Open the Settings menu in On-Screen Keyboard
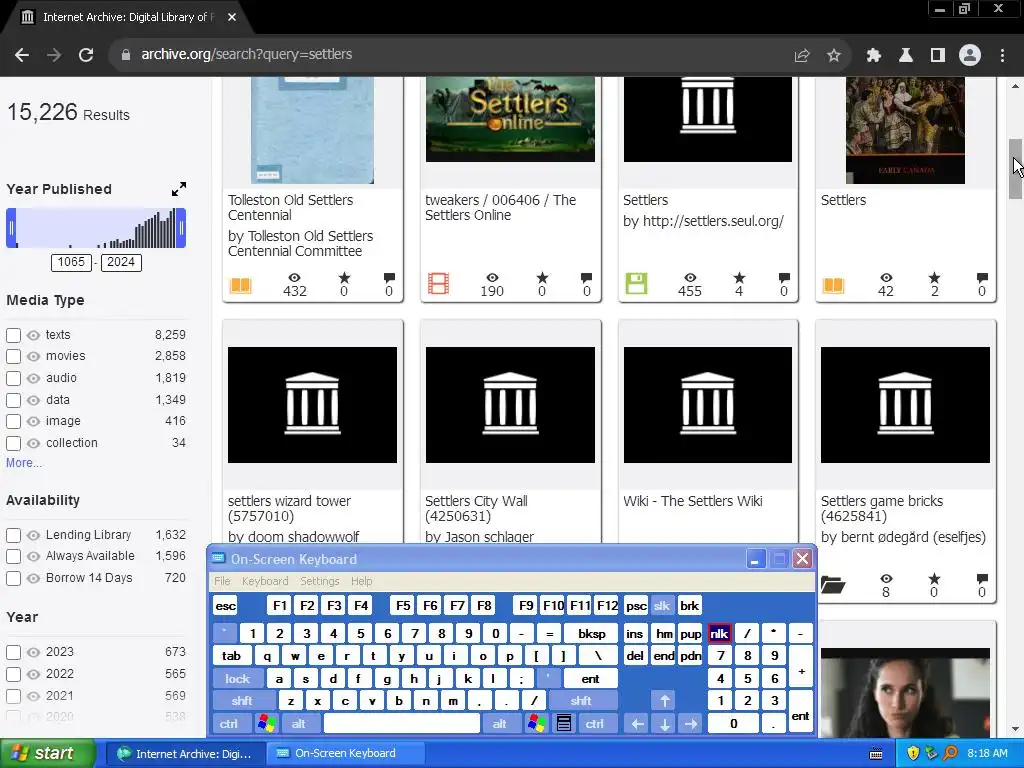The height and width of the screenshot is (768, 1024). (x=319, y=581)
